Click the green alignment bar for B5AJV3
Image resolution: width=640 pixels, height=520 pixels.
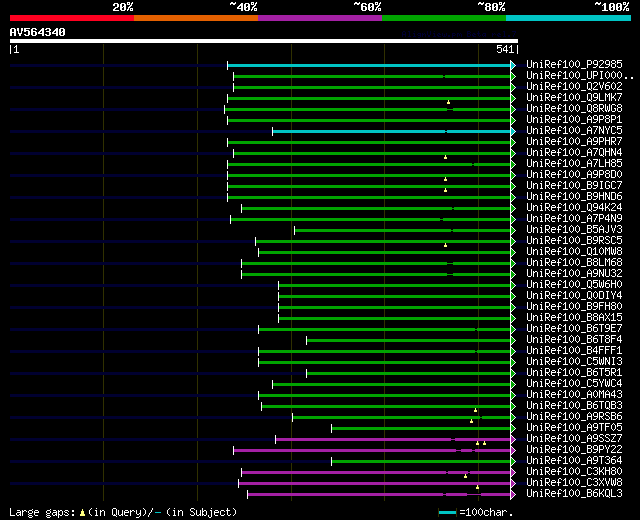[402, 231]
